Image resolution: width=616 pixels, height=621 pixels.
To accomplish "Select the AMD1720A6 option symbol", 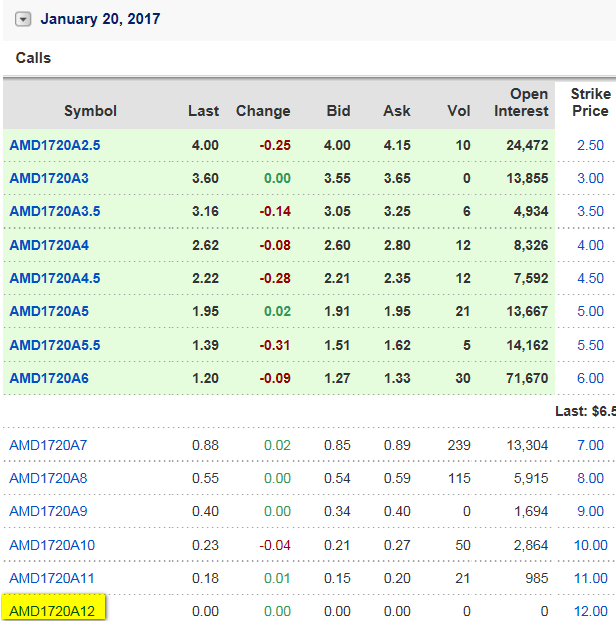I will (49, 378).
